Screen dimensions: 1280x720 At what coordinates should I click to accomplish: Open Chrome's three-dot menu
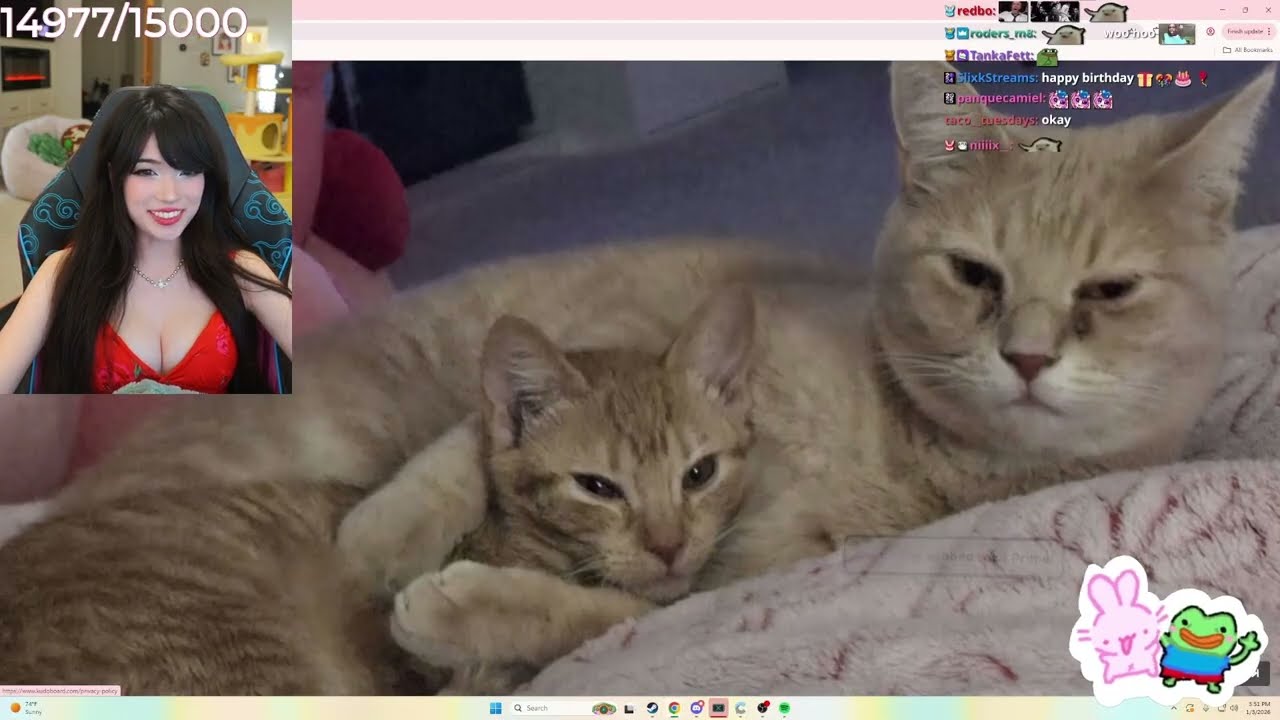[x=1269, y=31]
